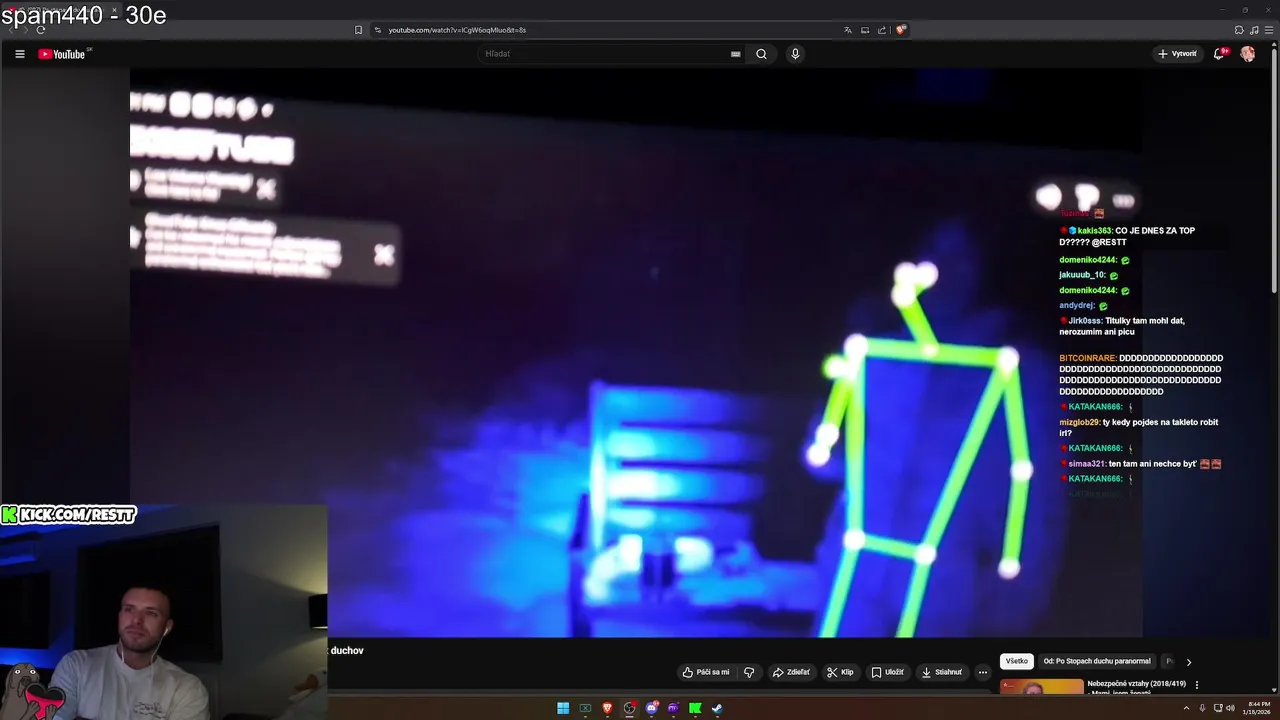
Task: Open options menu for Nebezpečné vztahy video
Action: pos(1197,685)
